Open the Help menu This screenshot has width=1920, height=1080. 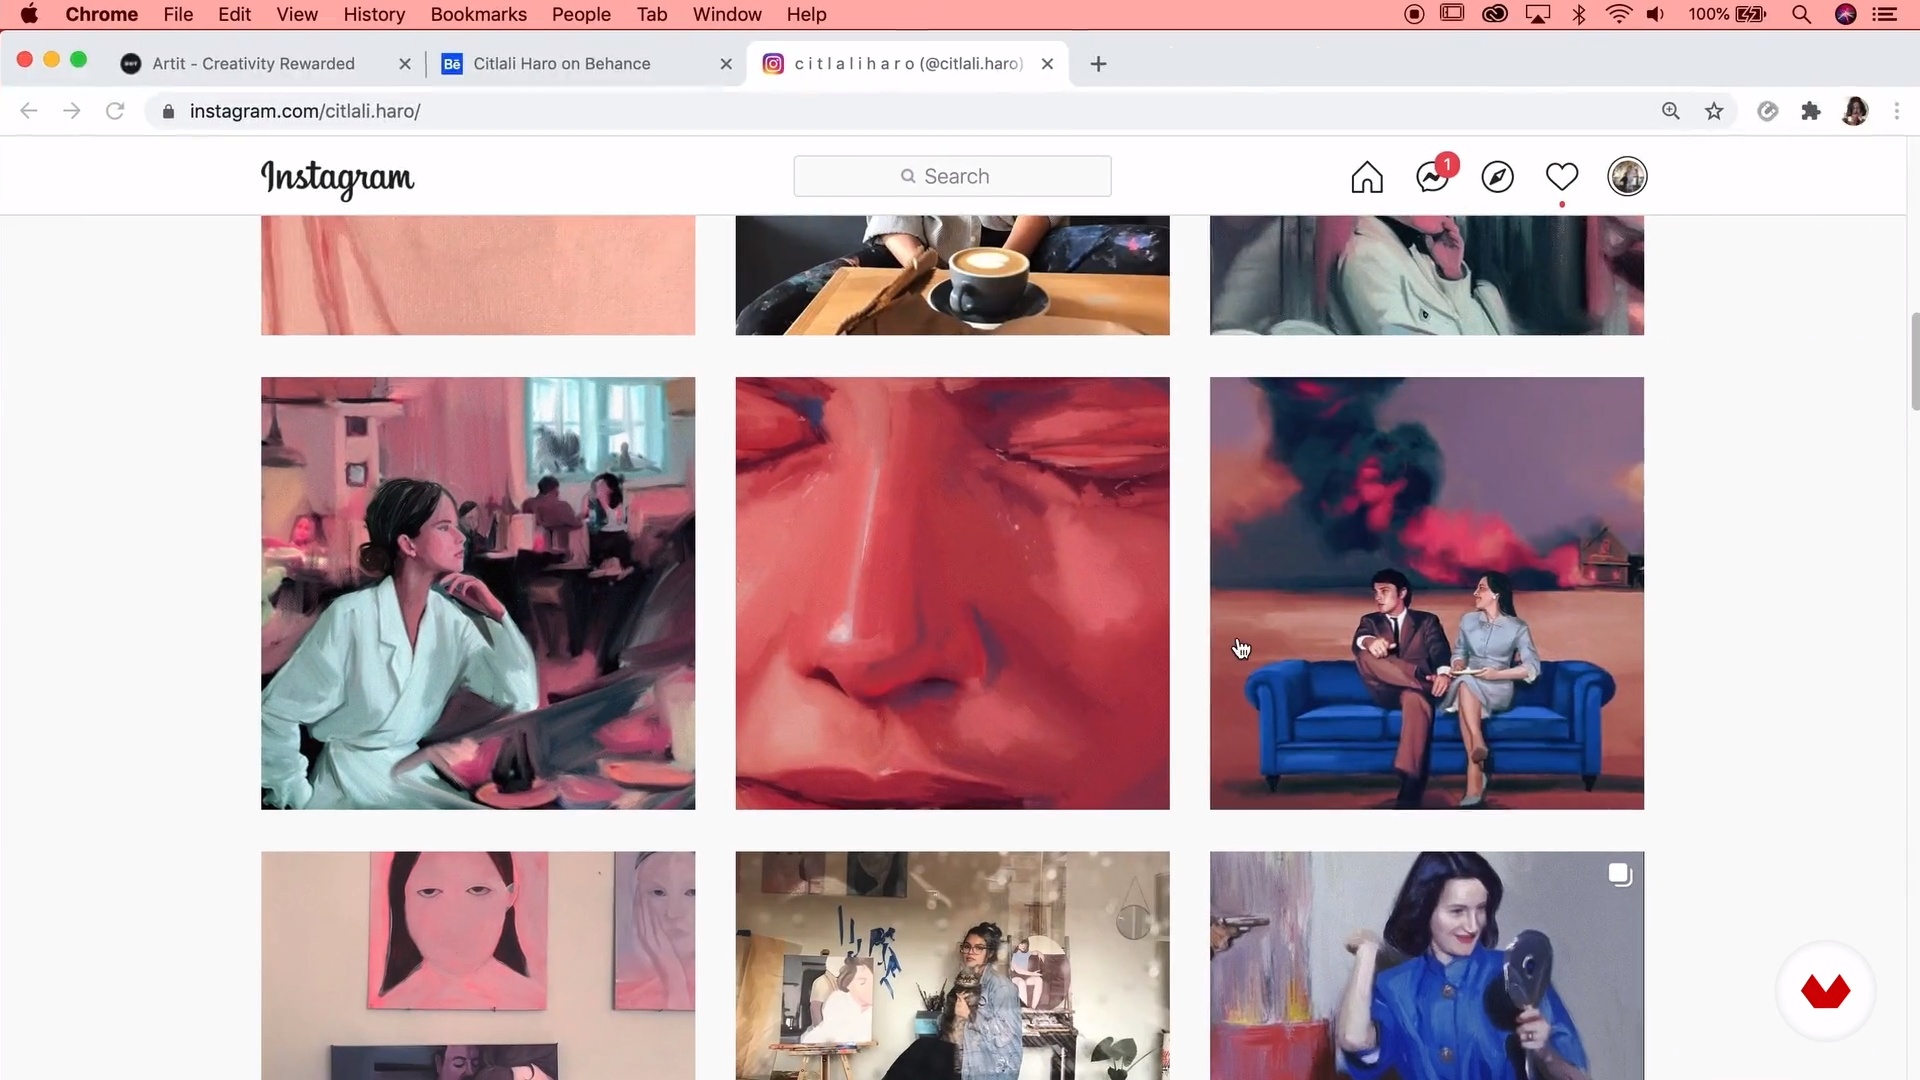pyautogui.click(x=806, y=14)
